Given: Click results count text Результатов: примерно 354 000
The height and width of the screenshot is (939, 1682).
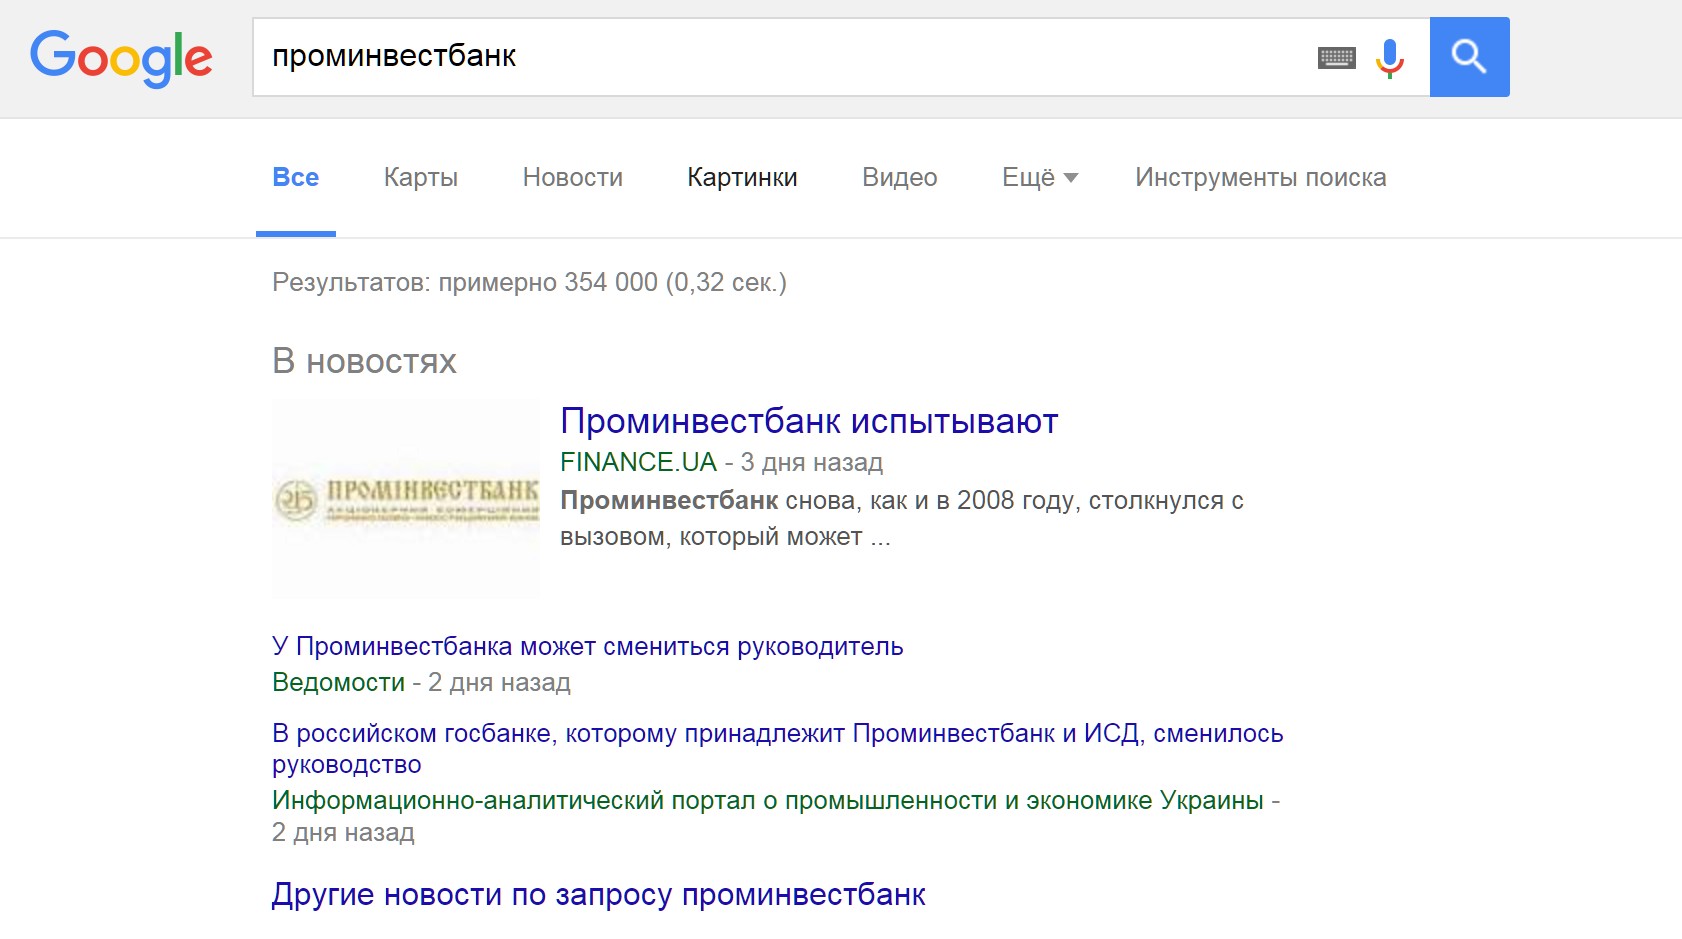Looking at the screenshot, I should [530, 282].
